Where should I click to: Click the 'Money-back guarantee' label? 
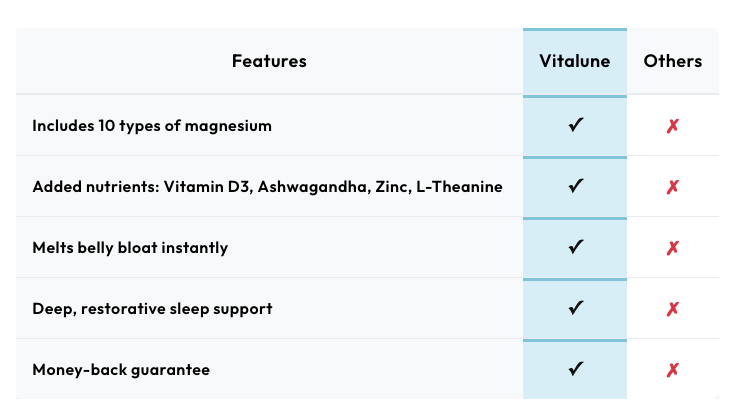pyautogui.click(x=121, y=370)
